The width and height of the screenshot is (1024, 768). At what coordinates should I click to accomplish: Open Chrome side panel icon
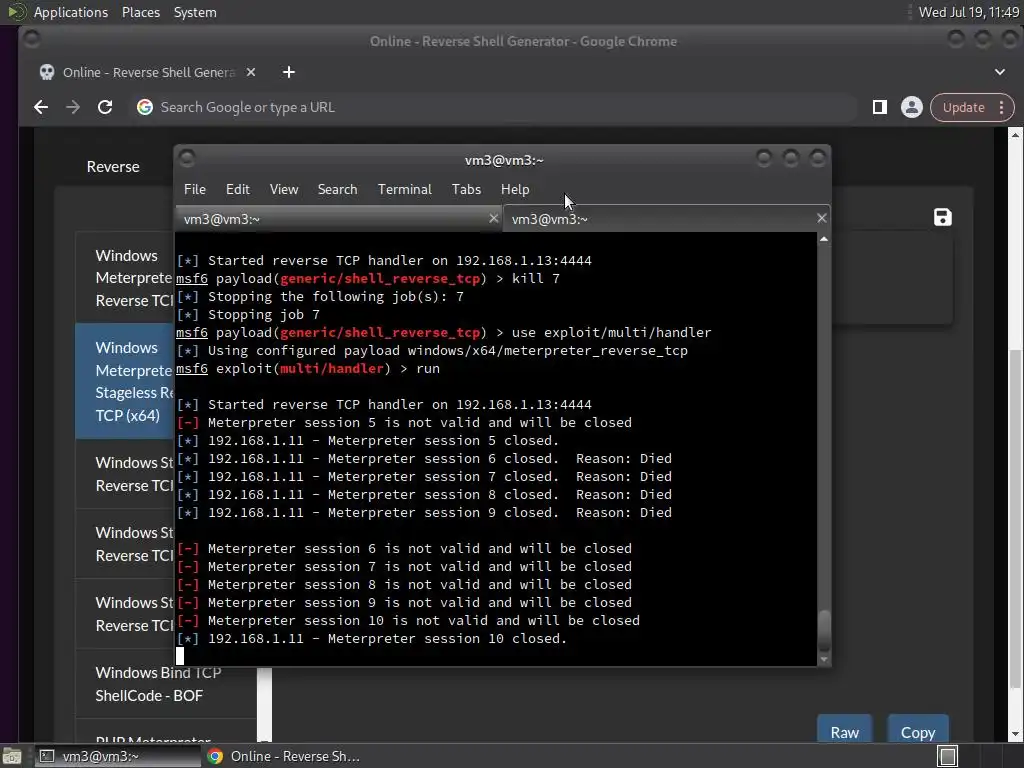[880, 107]
